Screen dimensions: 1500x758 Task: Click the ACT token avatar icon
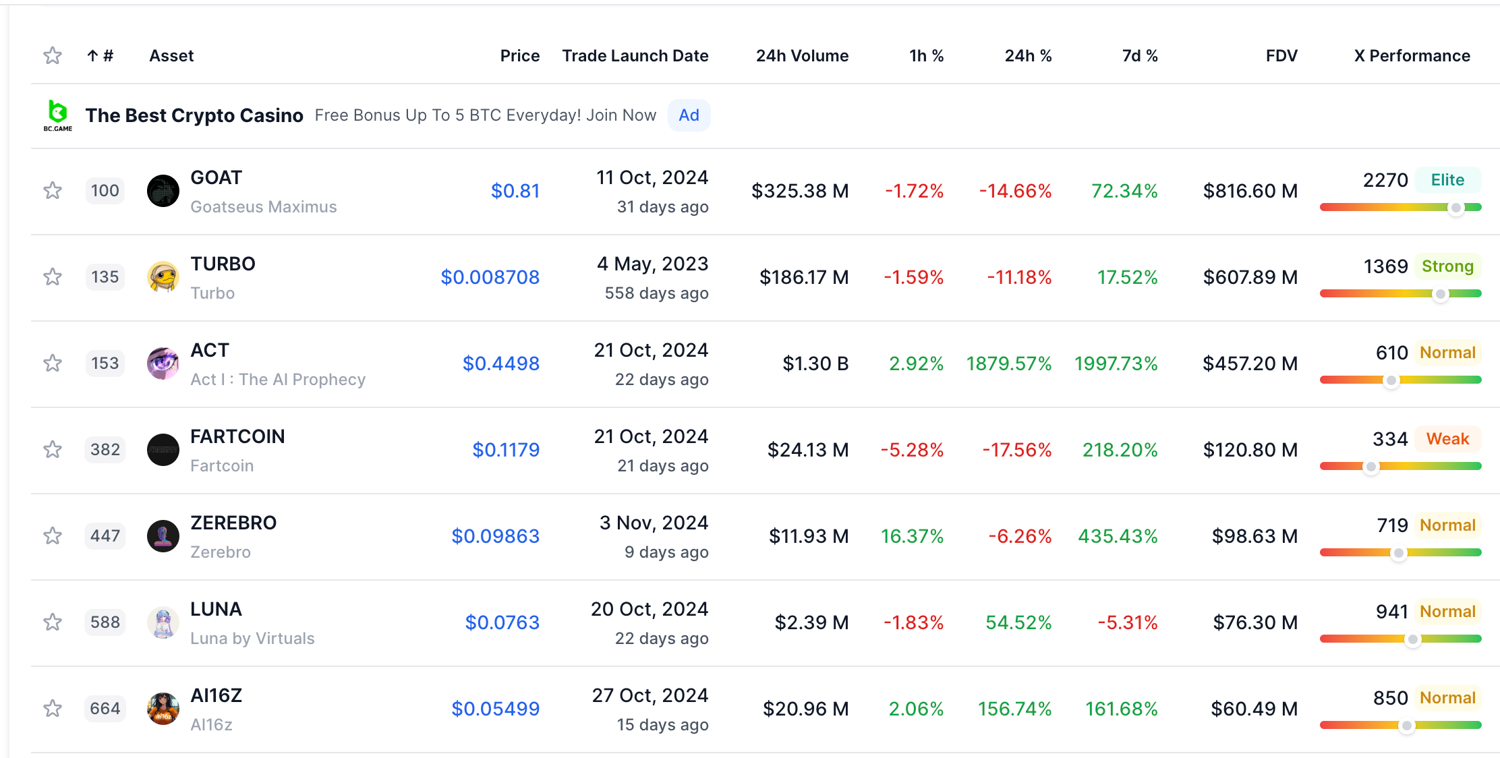pos(163,363)
